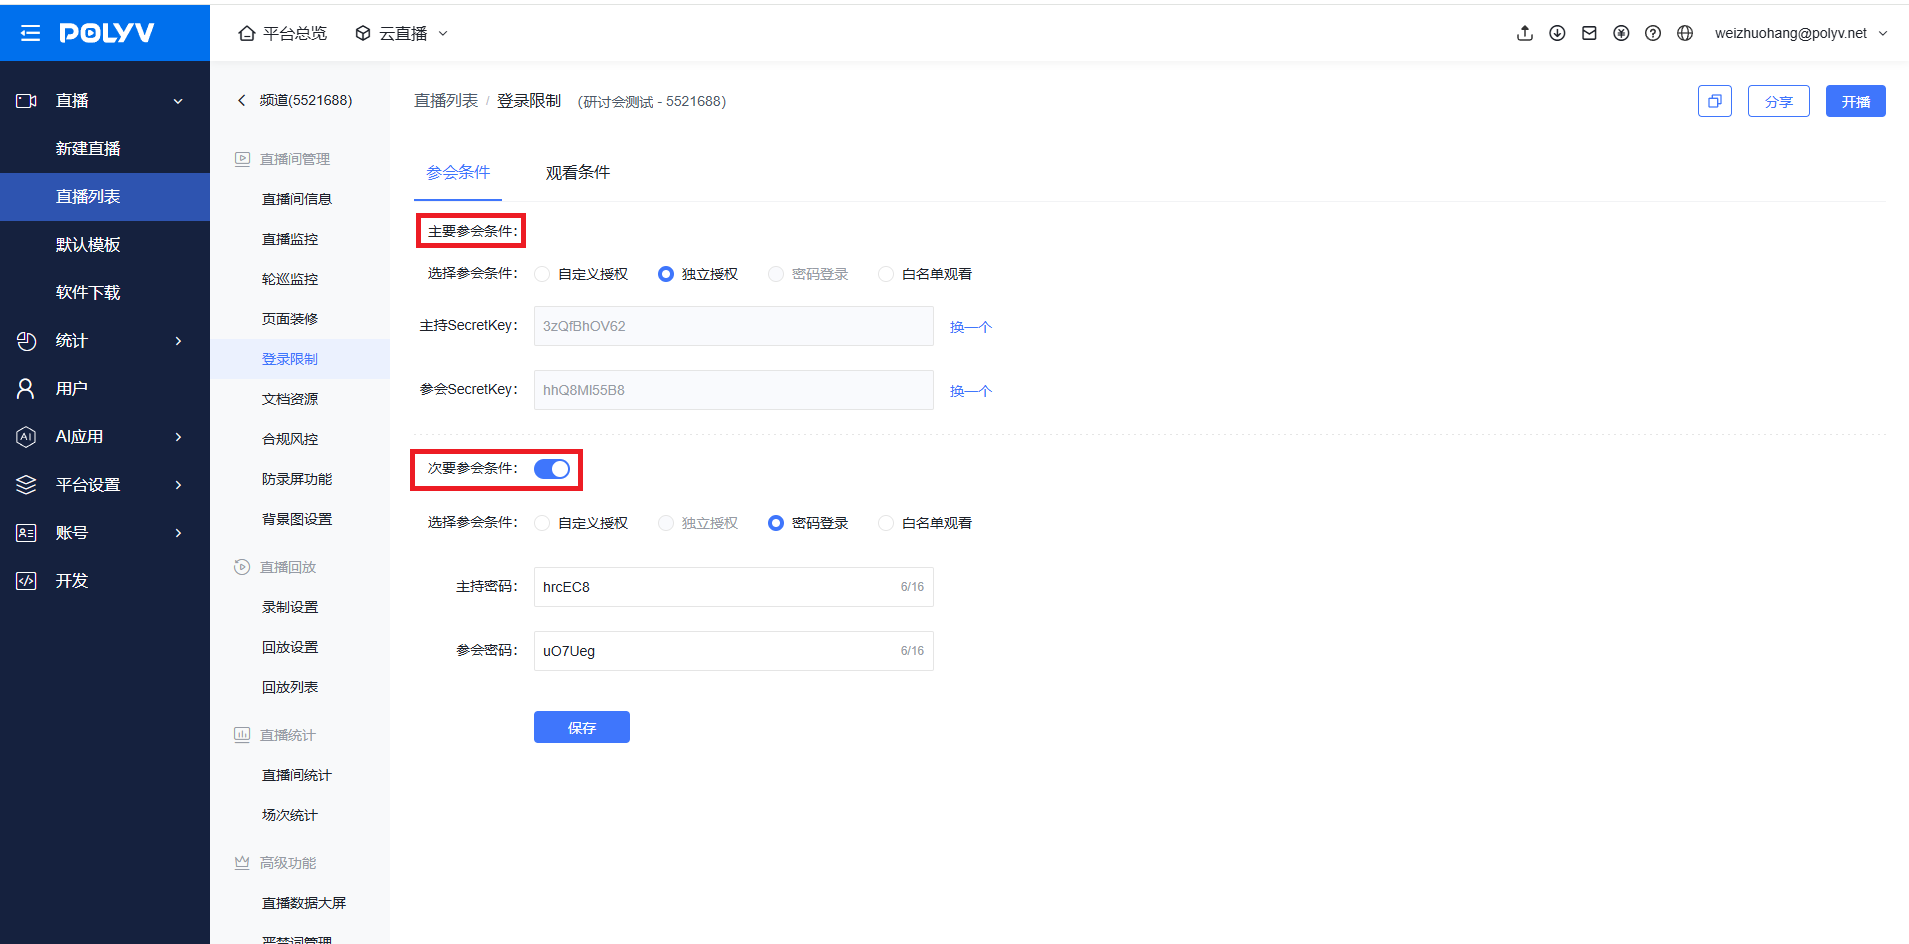Click the chart icon beside 直播统计

click(242, 735)
